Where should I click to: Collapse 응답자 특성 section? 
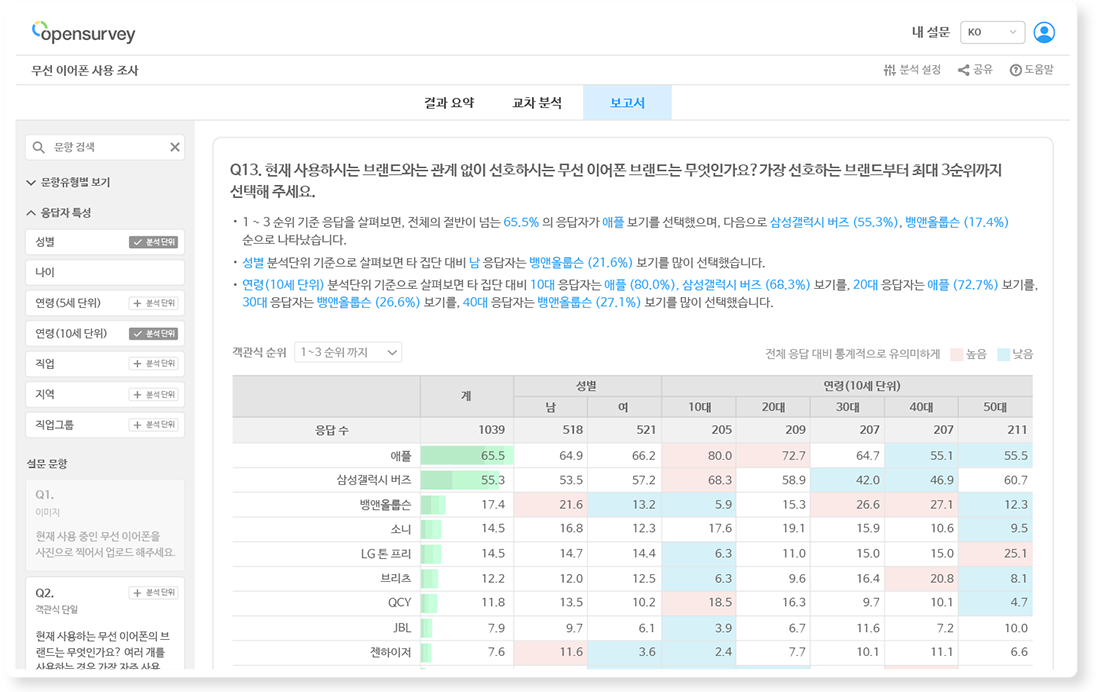point(59,212)
